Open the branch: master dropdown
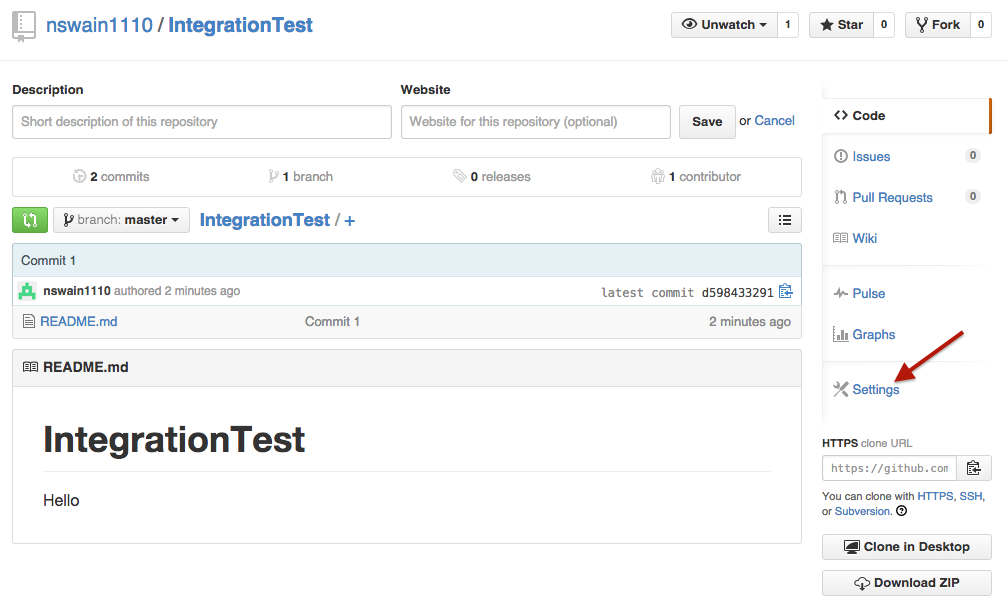This screenshot has height=611, width=1007. coord(121,220)
